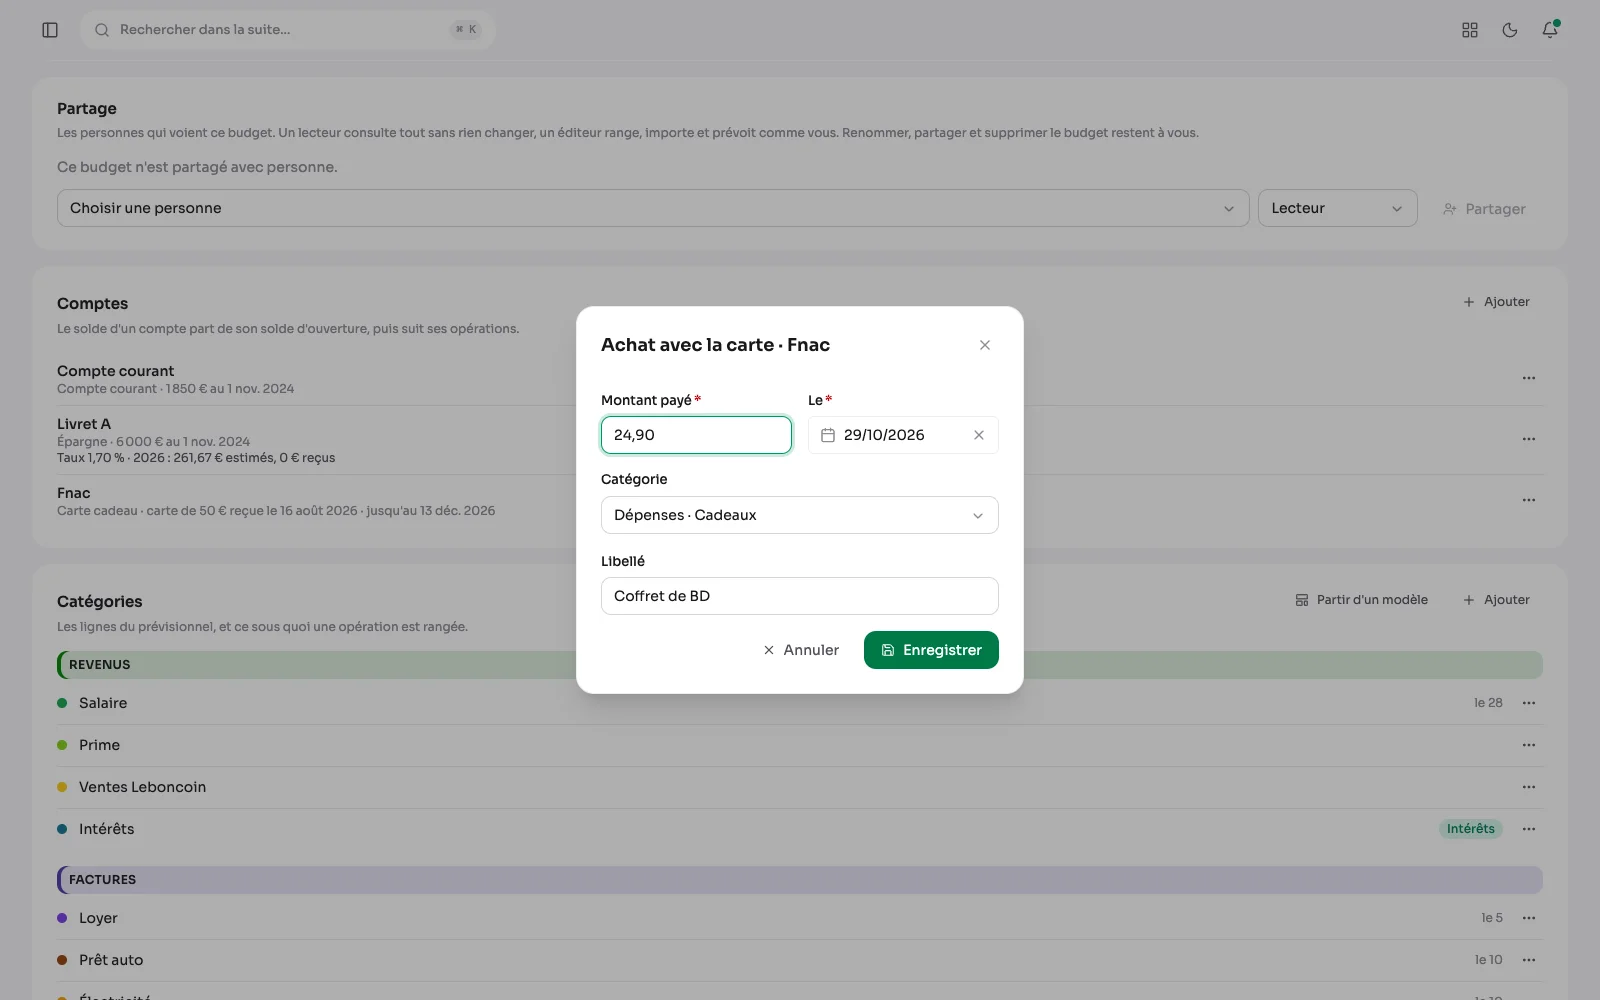
Task: Click the purple Loyer color dot
Action: click(62, 918)
